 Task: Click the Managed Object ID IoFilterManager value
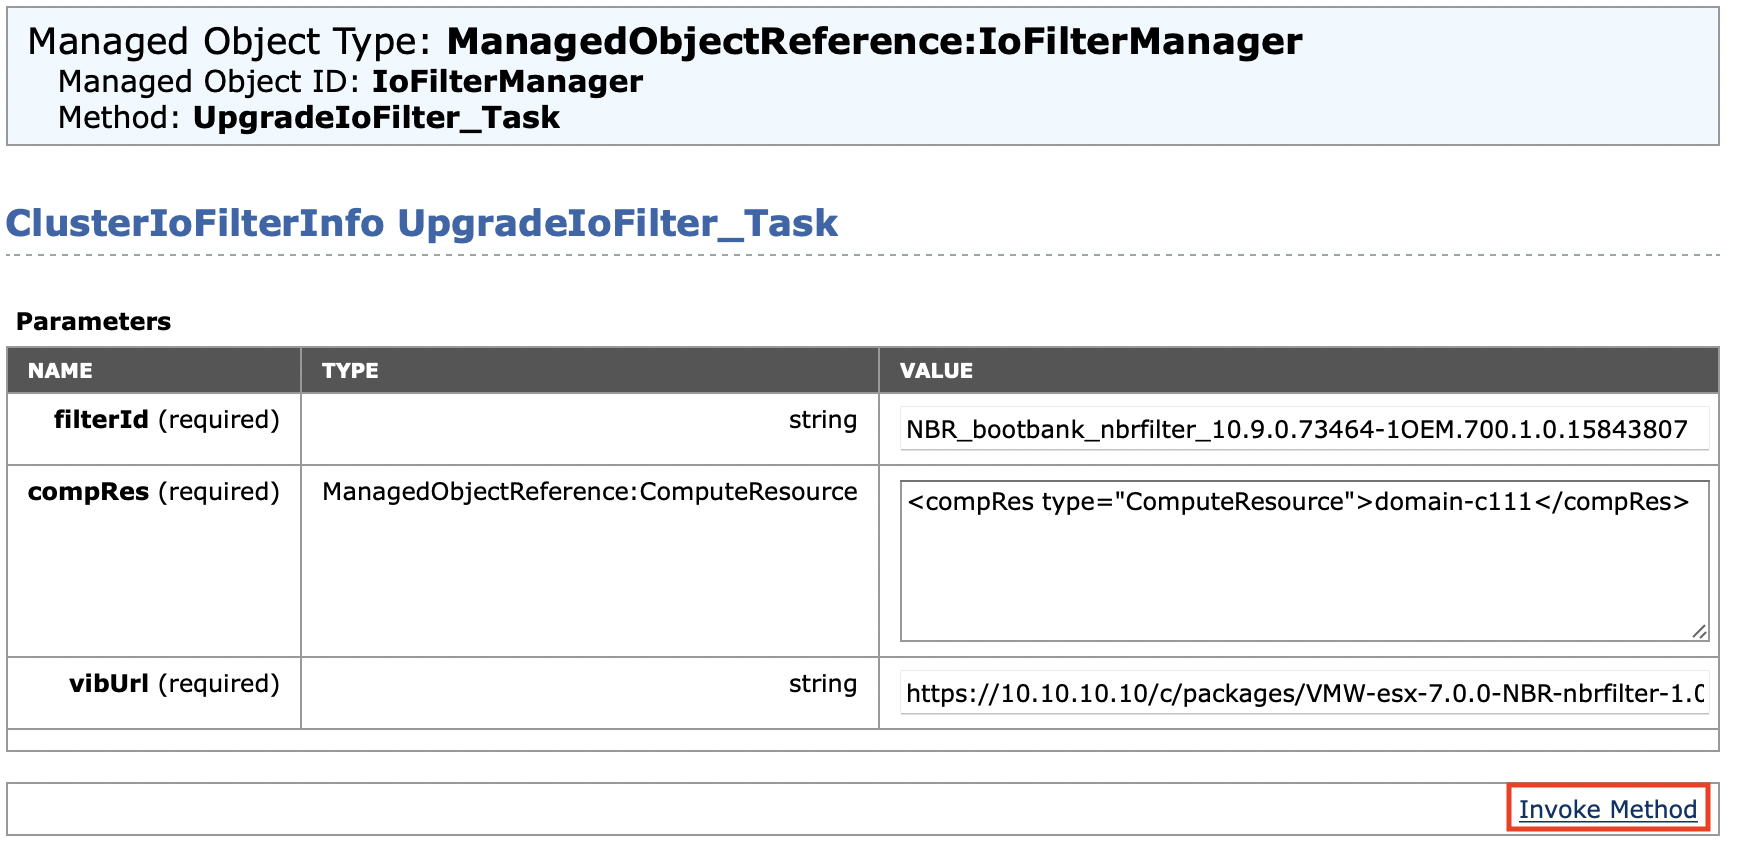pyautogui.click(x=507, y=82)
